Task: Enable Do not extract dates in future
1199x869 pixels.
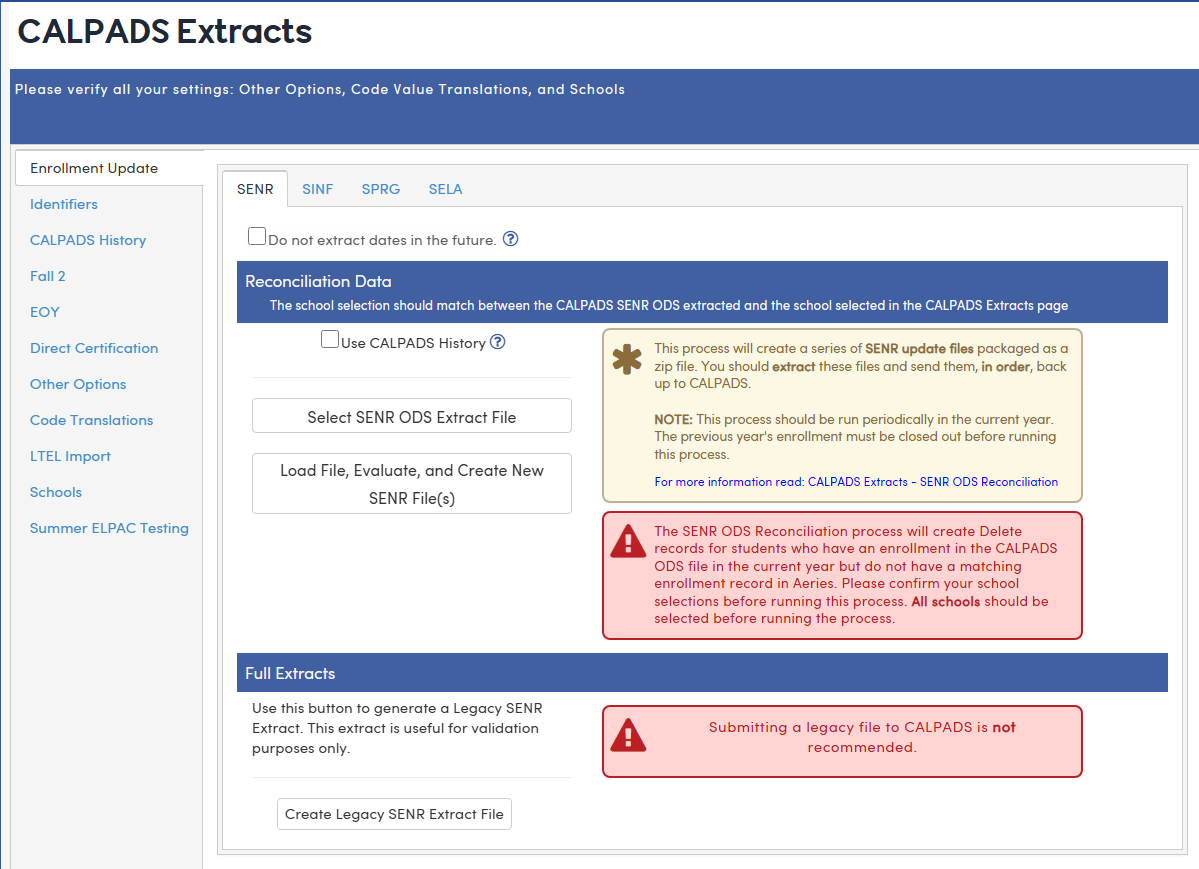Action: pyautogui.click(x=257, y=236)
